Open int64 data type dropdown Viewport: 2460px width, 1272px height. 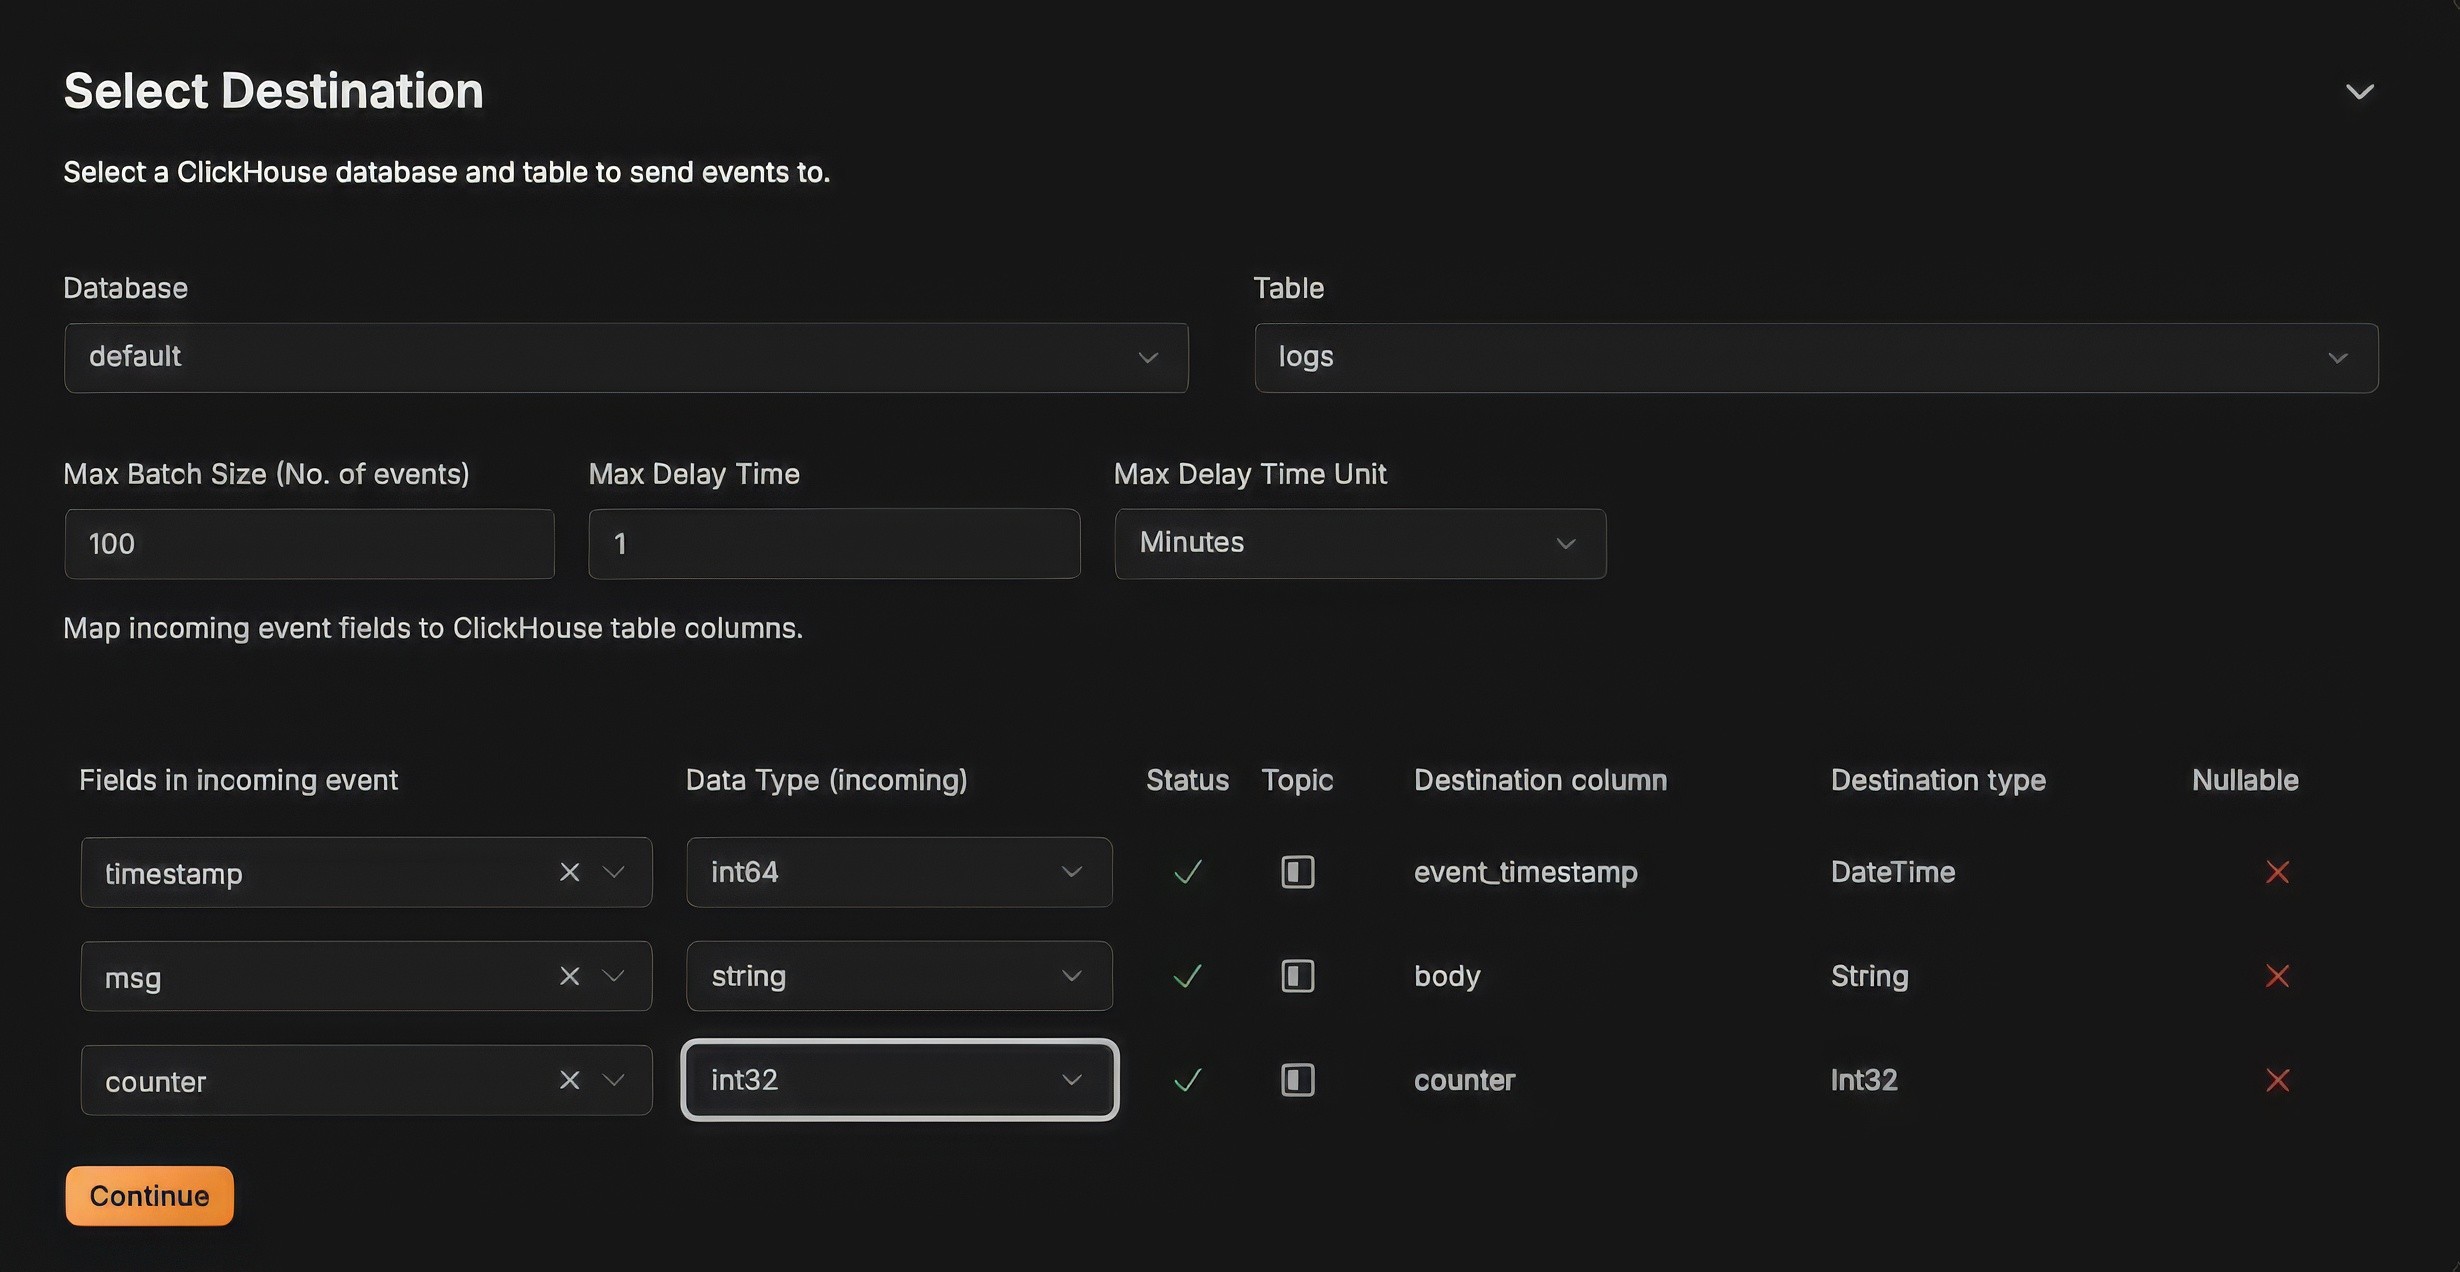click(898, 872)
